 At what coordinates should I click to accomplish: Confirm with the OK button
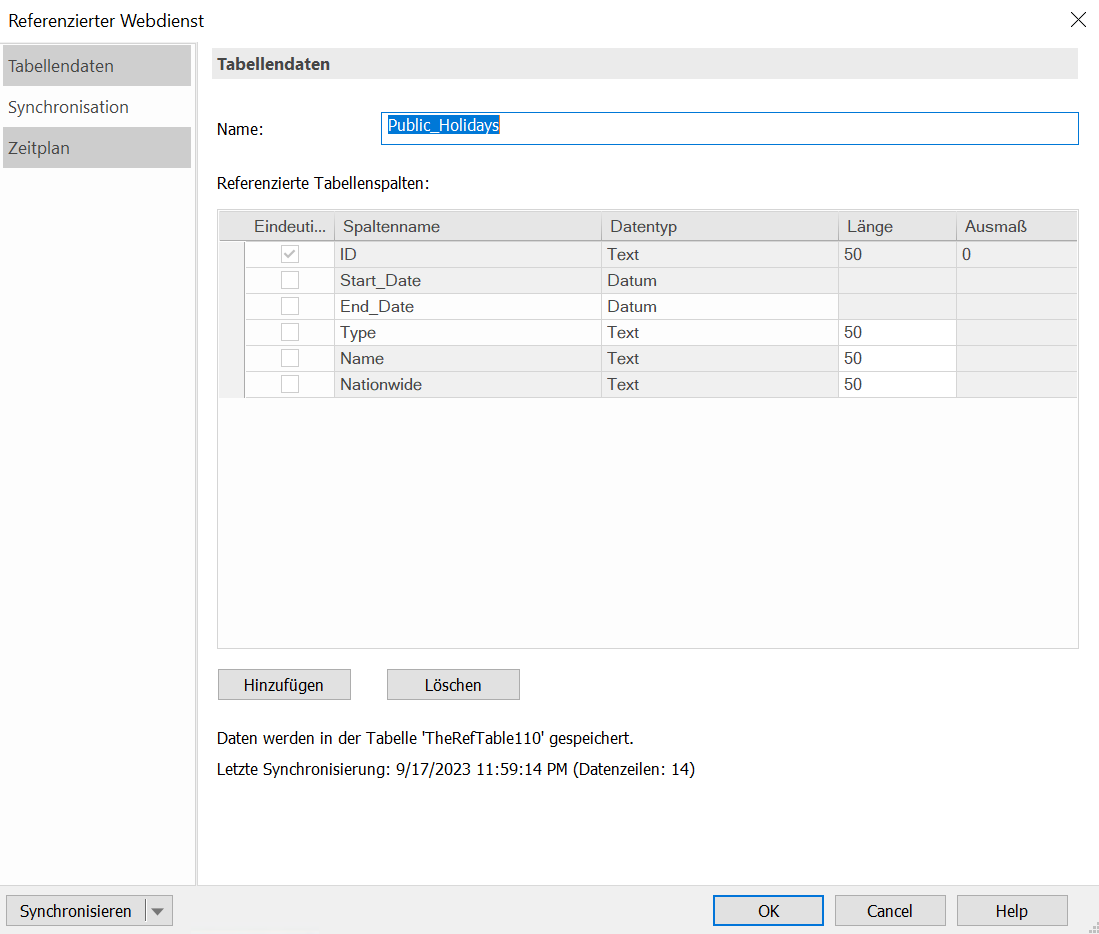click(768, 911)
